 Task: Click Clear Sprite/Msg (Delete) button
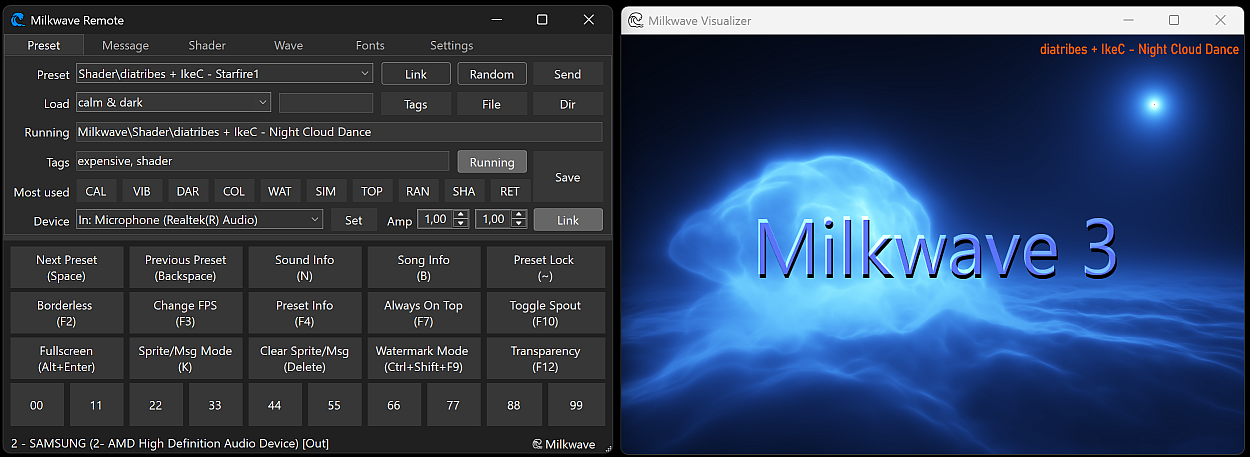tap(305, 359)
